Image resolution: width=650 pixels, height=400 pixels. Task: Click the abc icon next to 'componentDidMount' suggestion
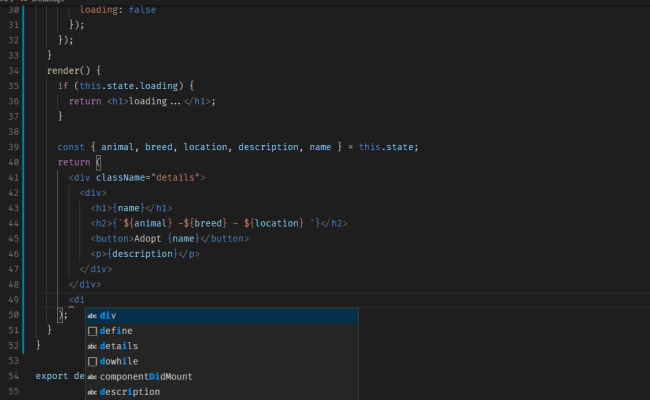[92, 377]
